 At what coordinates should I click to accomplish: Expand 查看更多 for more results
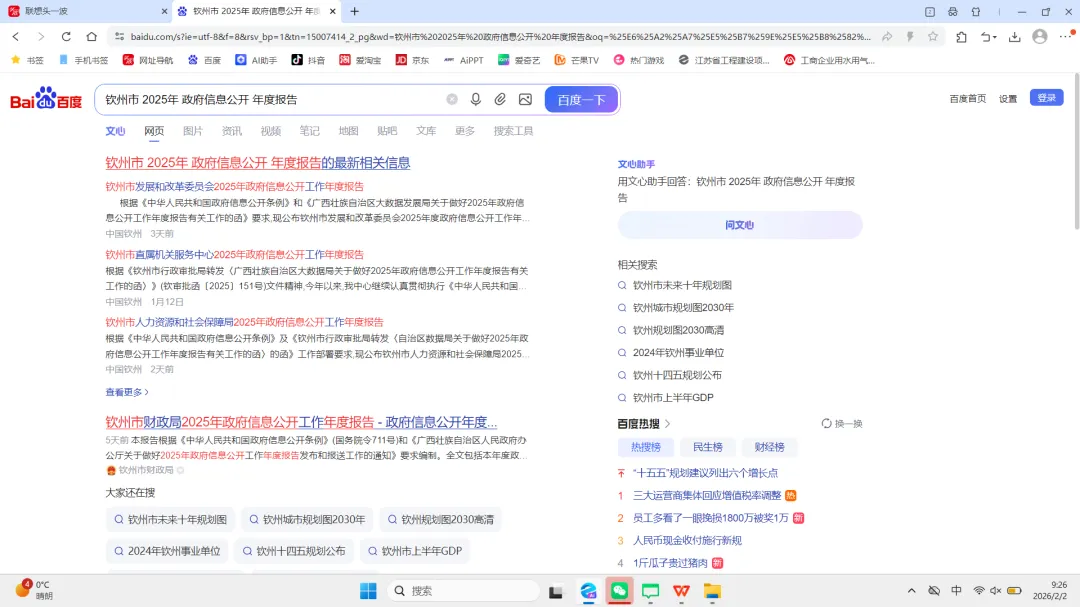click(x=127, y=392)
